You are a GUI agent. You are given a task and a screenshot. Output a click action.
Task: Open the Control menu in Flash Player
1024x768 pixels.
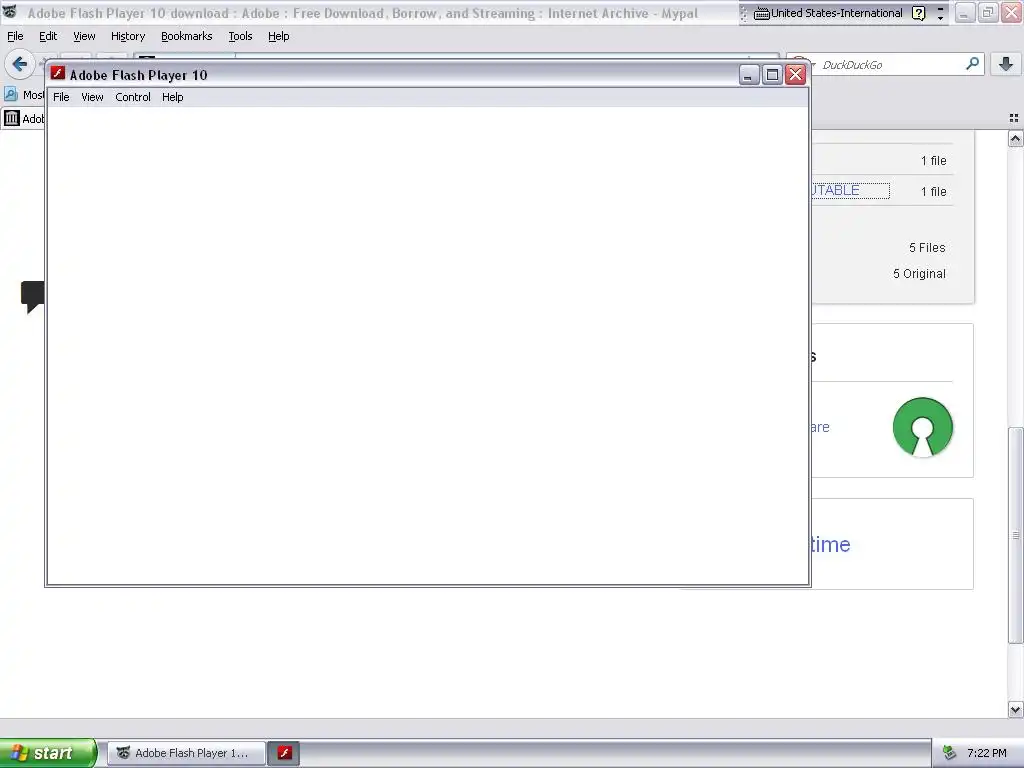click(133, 97)
